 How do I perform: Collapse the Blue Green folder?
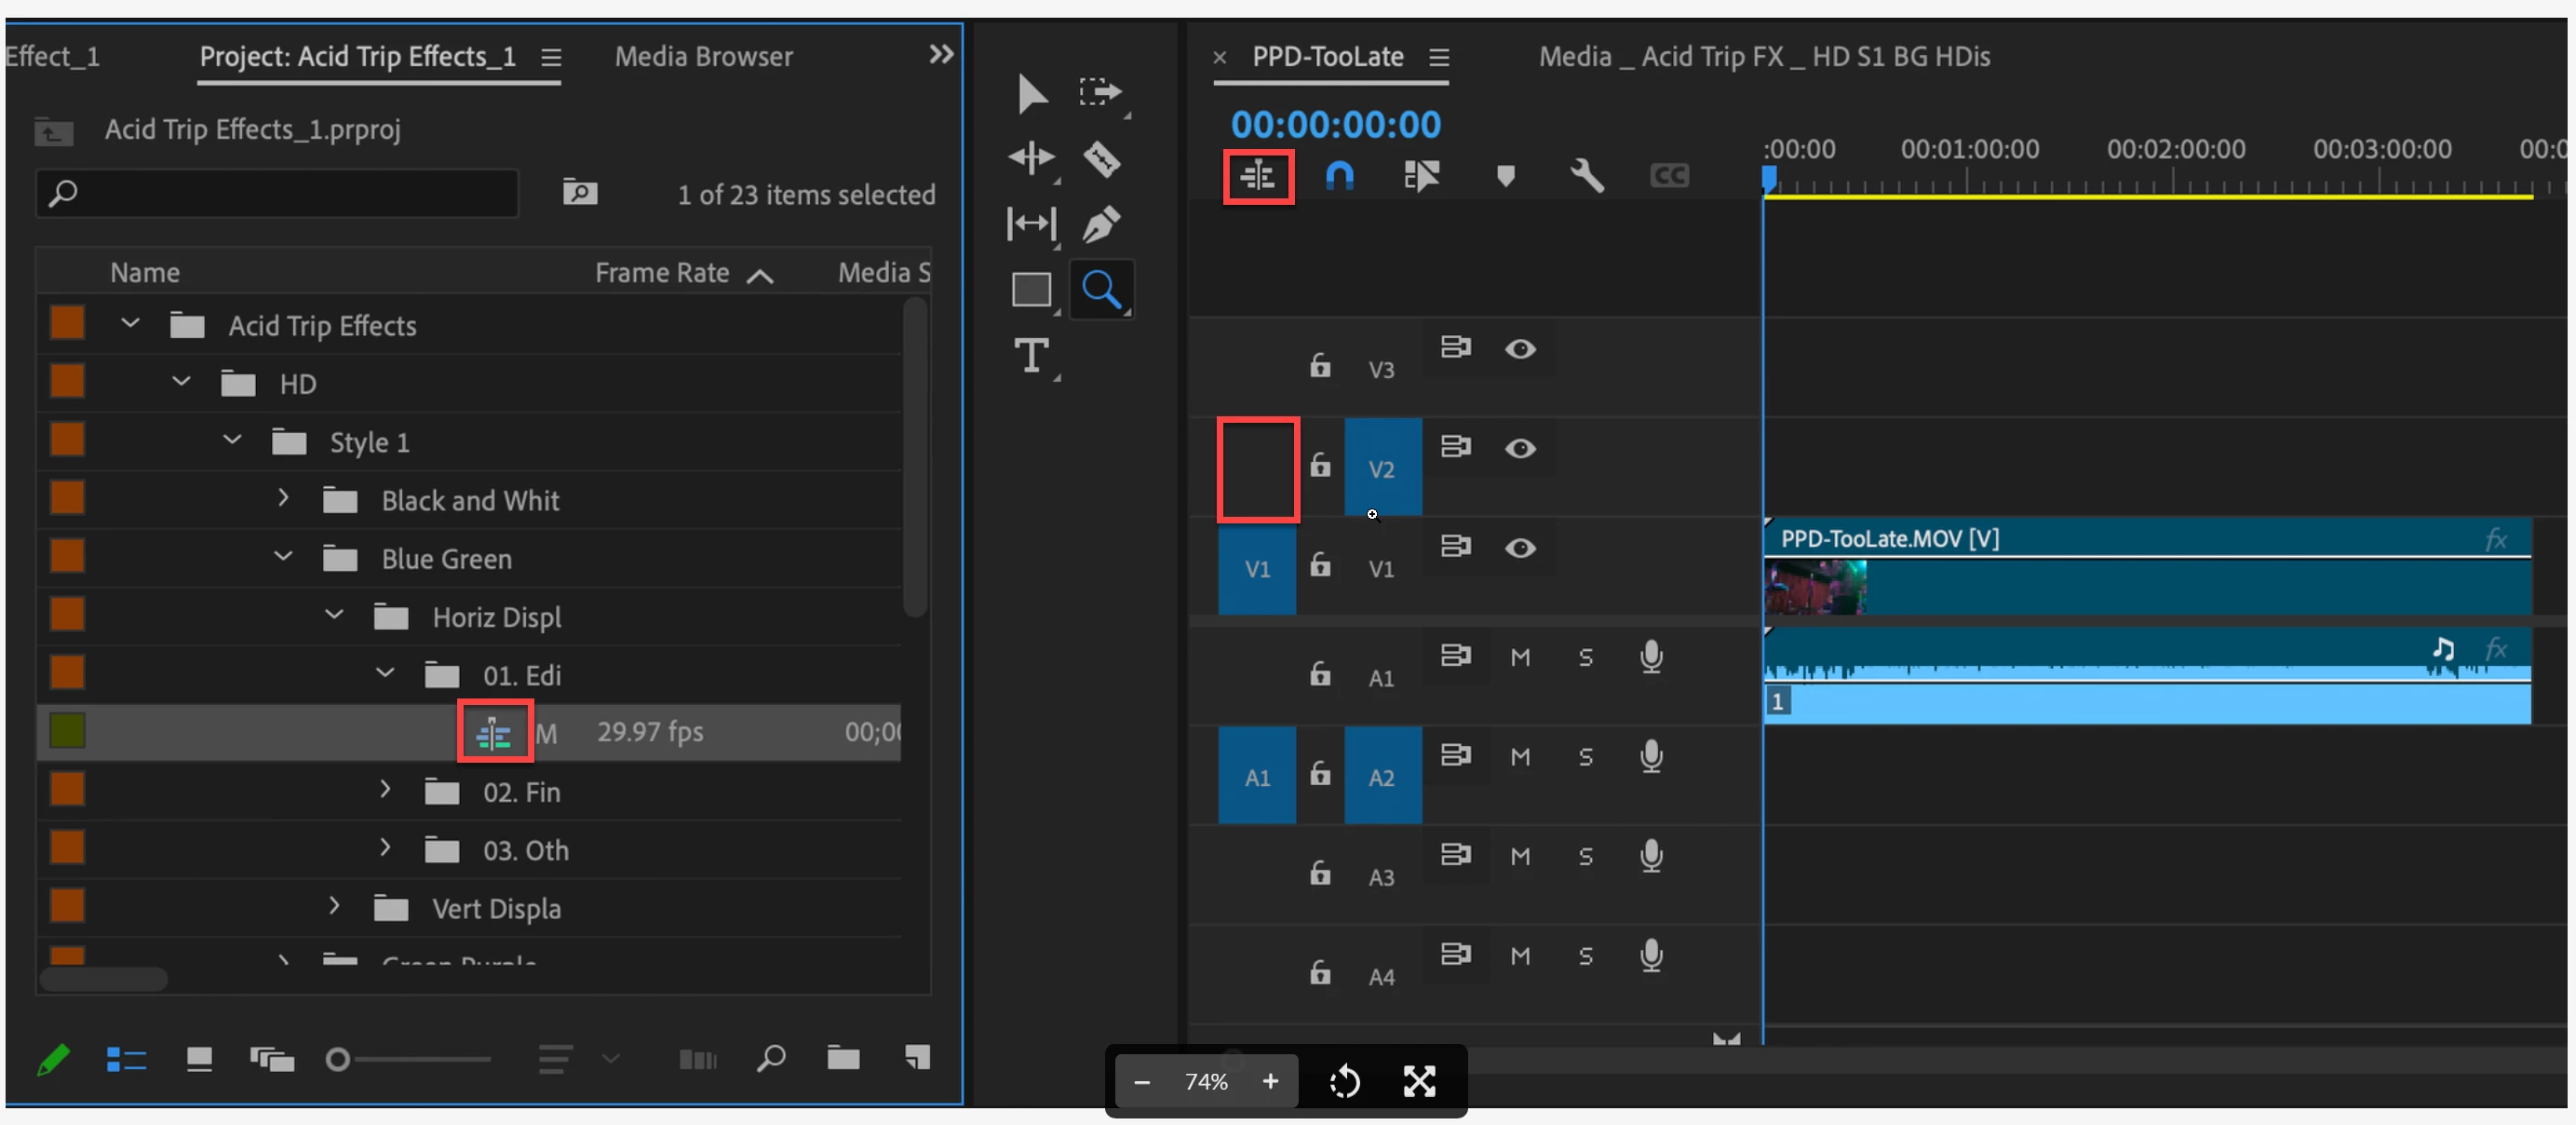click(x=283, y=557)
